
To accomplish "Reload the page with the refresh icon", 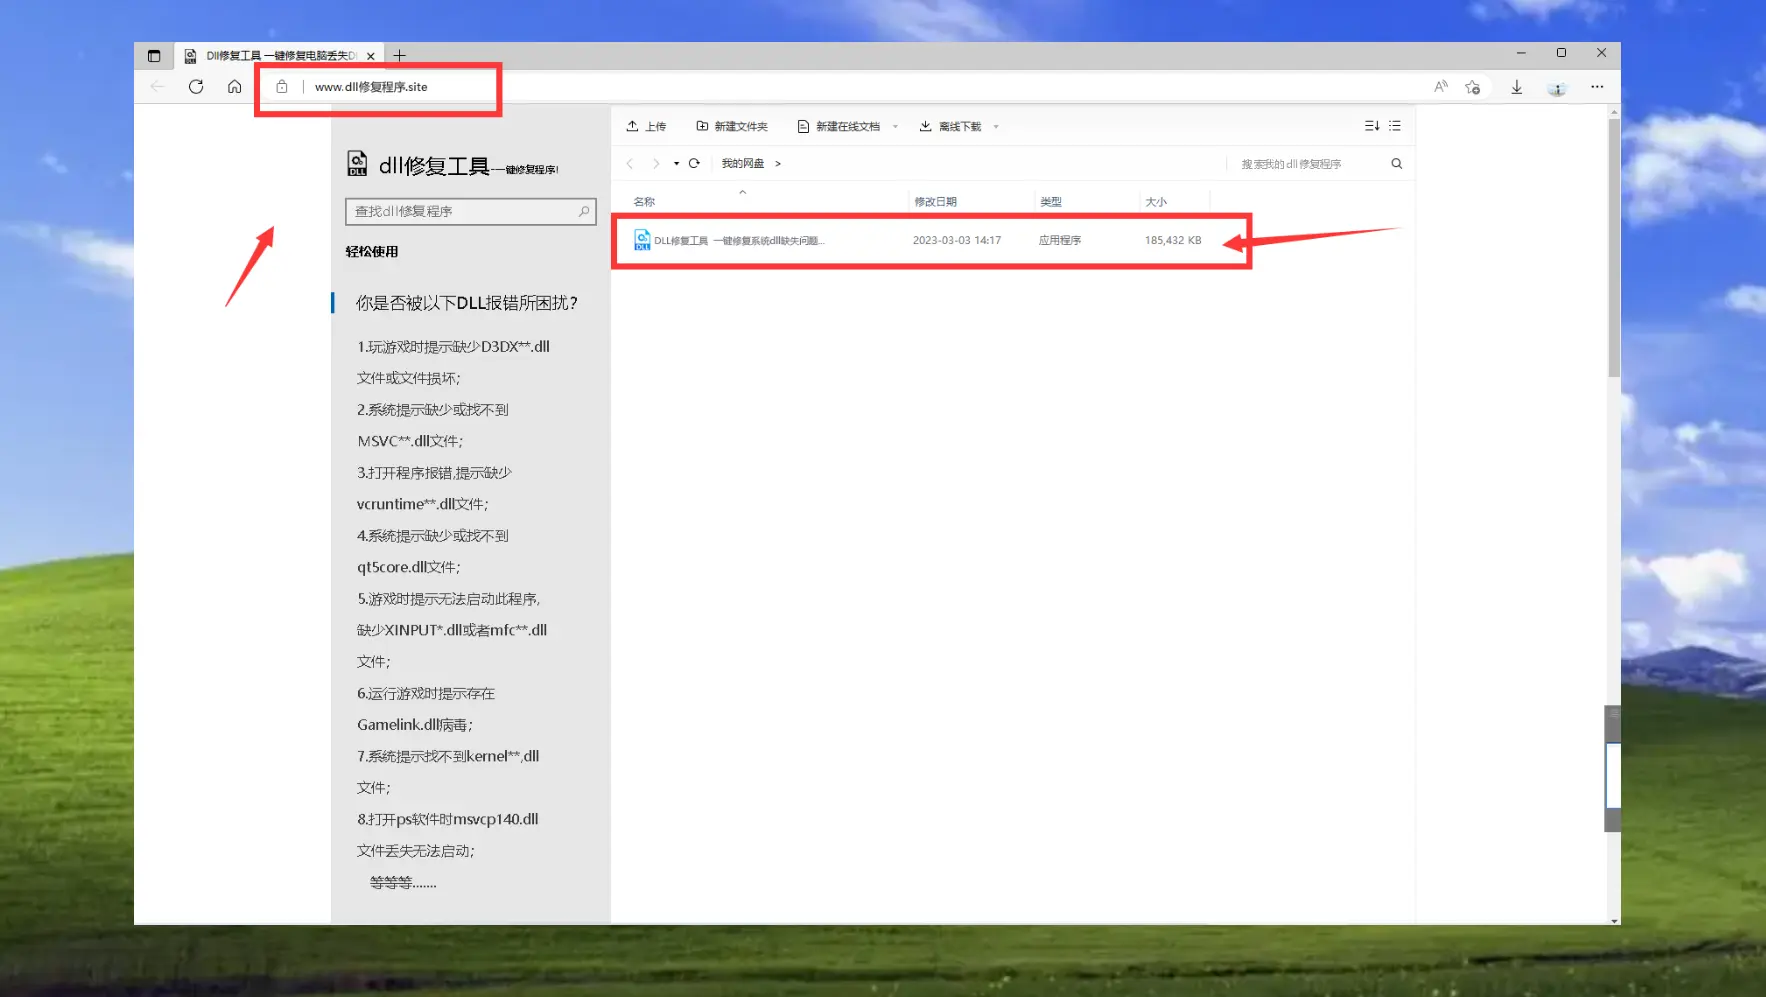I will [x=196, y=87].
